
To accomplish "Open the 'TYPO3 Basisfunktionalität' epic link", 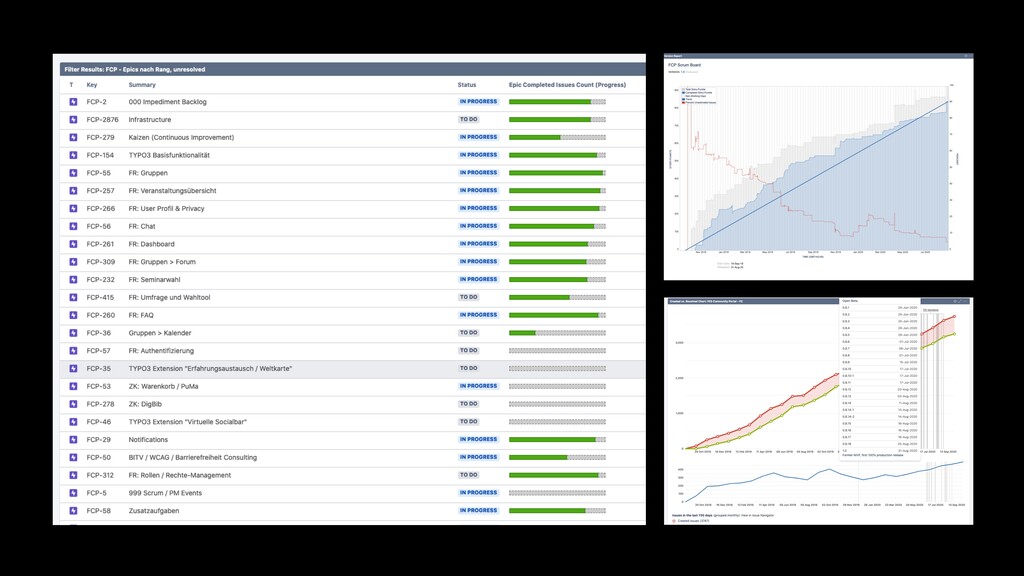I will coord(169,155).
